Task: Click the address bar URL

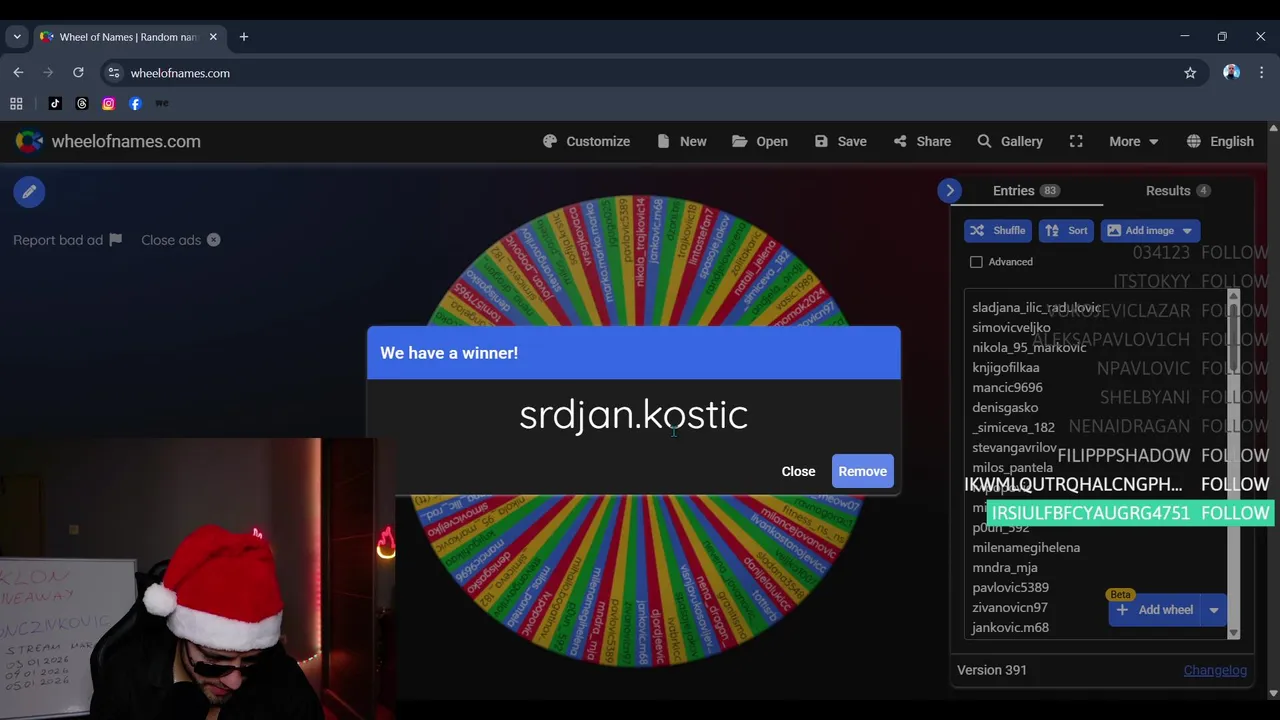Action: [180, 73]
